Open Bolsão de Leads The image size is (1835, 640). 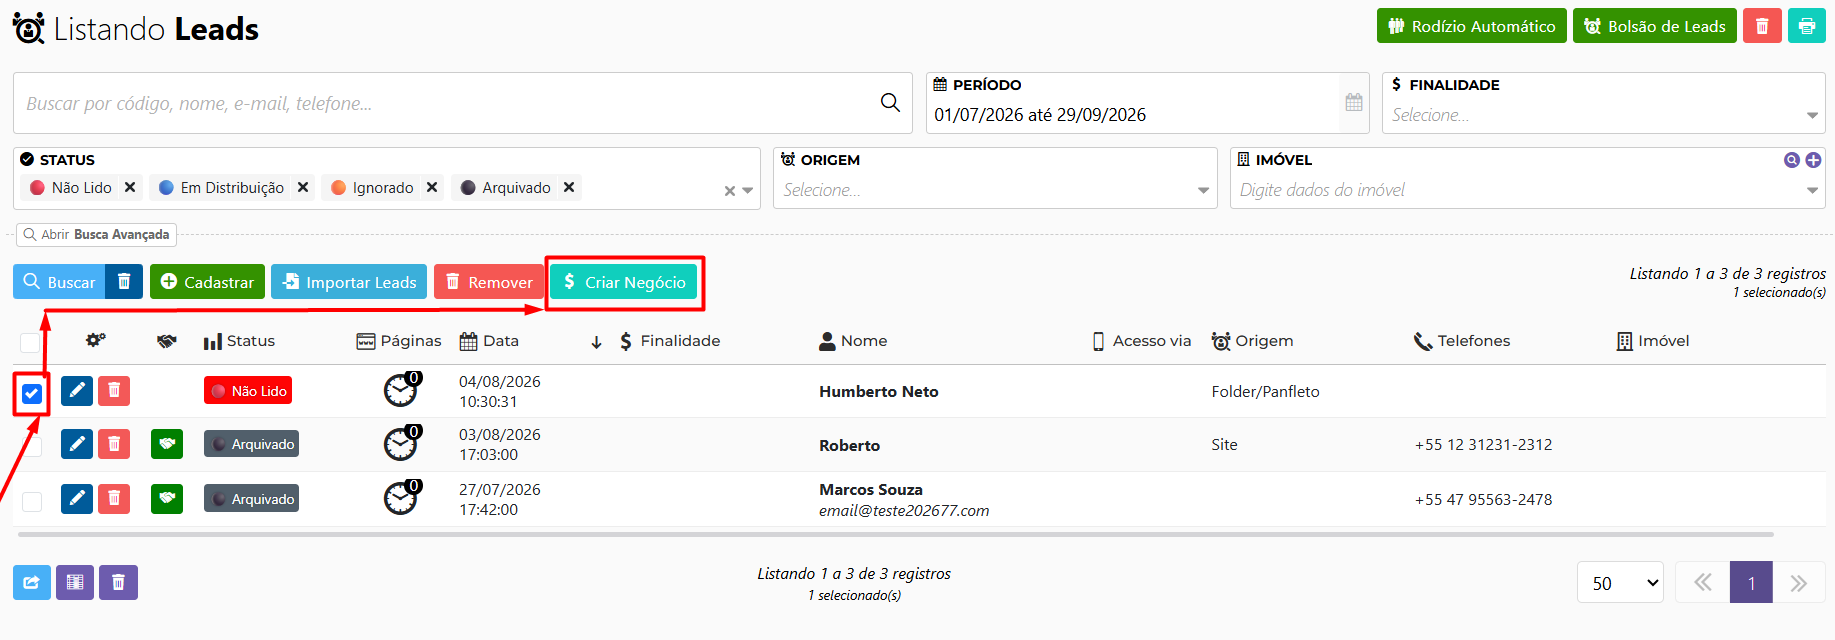point(1655,26)
